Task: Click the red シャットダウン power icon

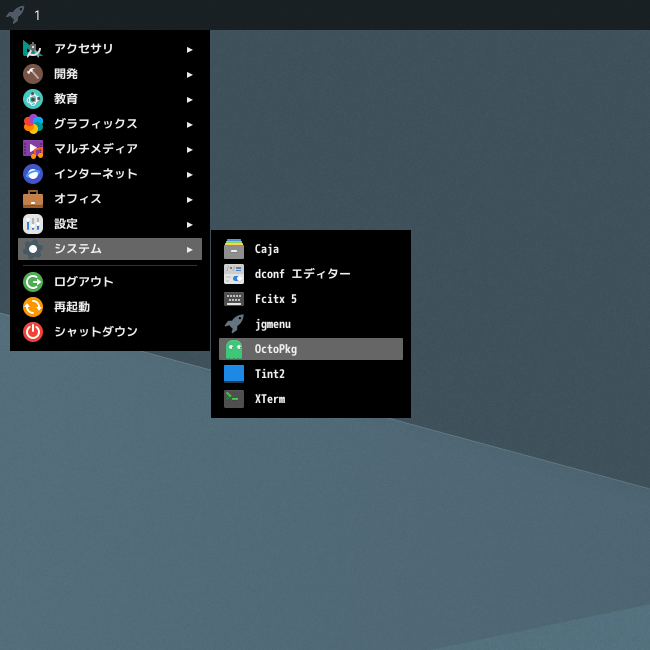Action: click(x=33, y=332)
